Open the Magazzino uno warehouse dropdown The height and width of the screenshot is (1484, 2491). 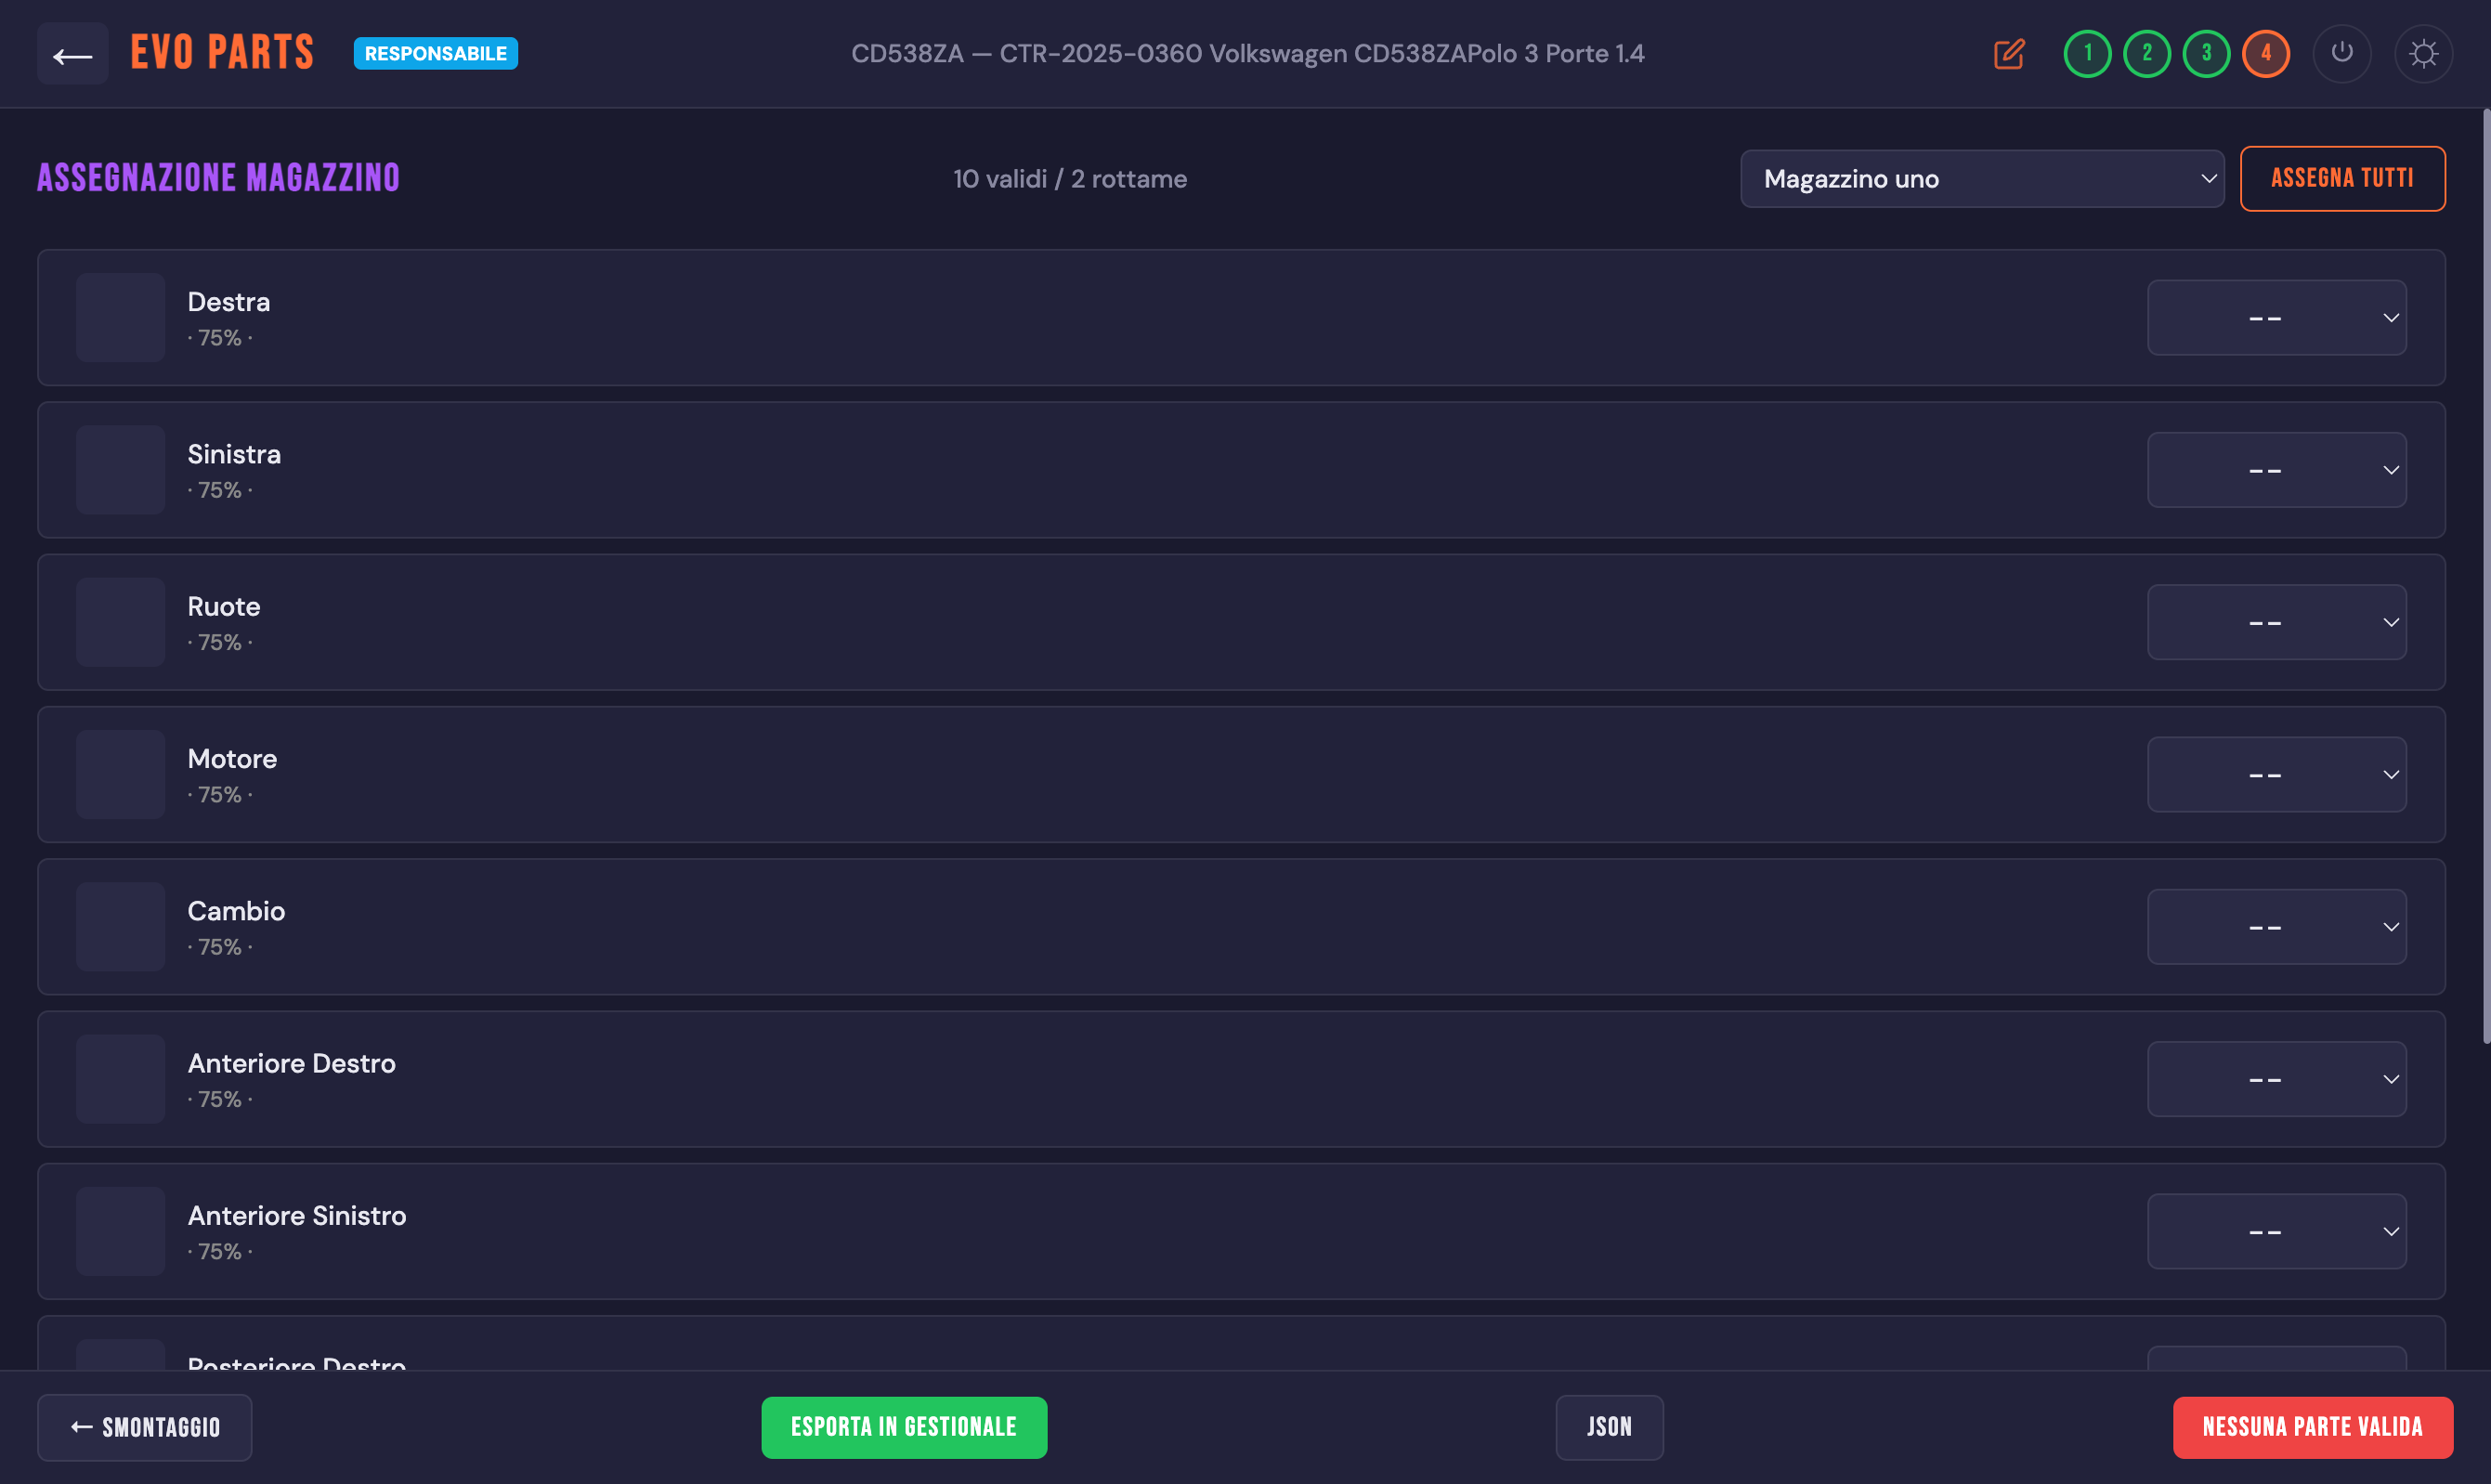(x=1981, y=179)
